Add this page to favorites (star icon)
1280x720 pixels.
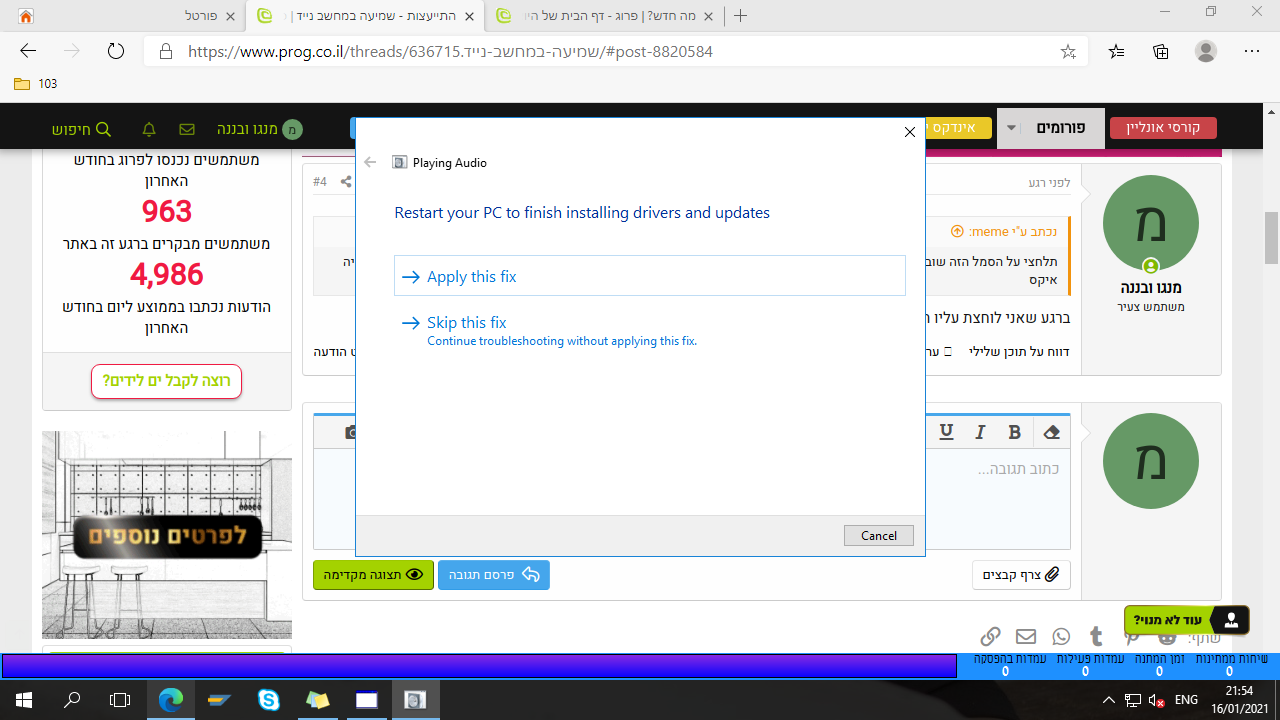1068,51
